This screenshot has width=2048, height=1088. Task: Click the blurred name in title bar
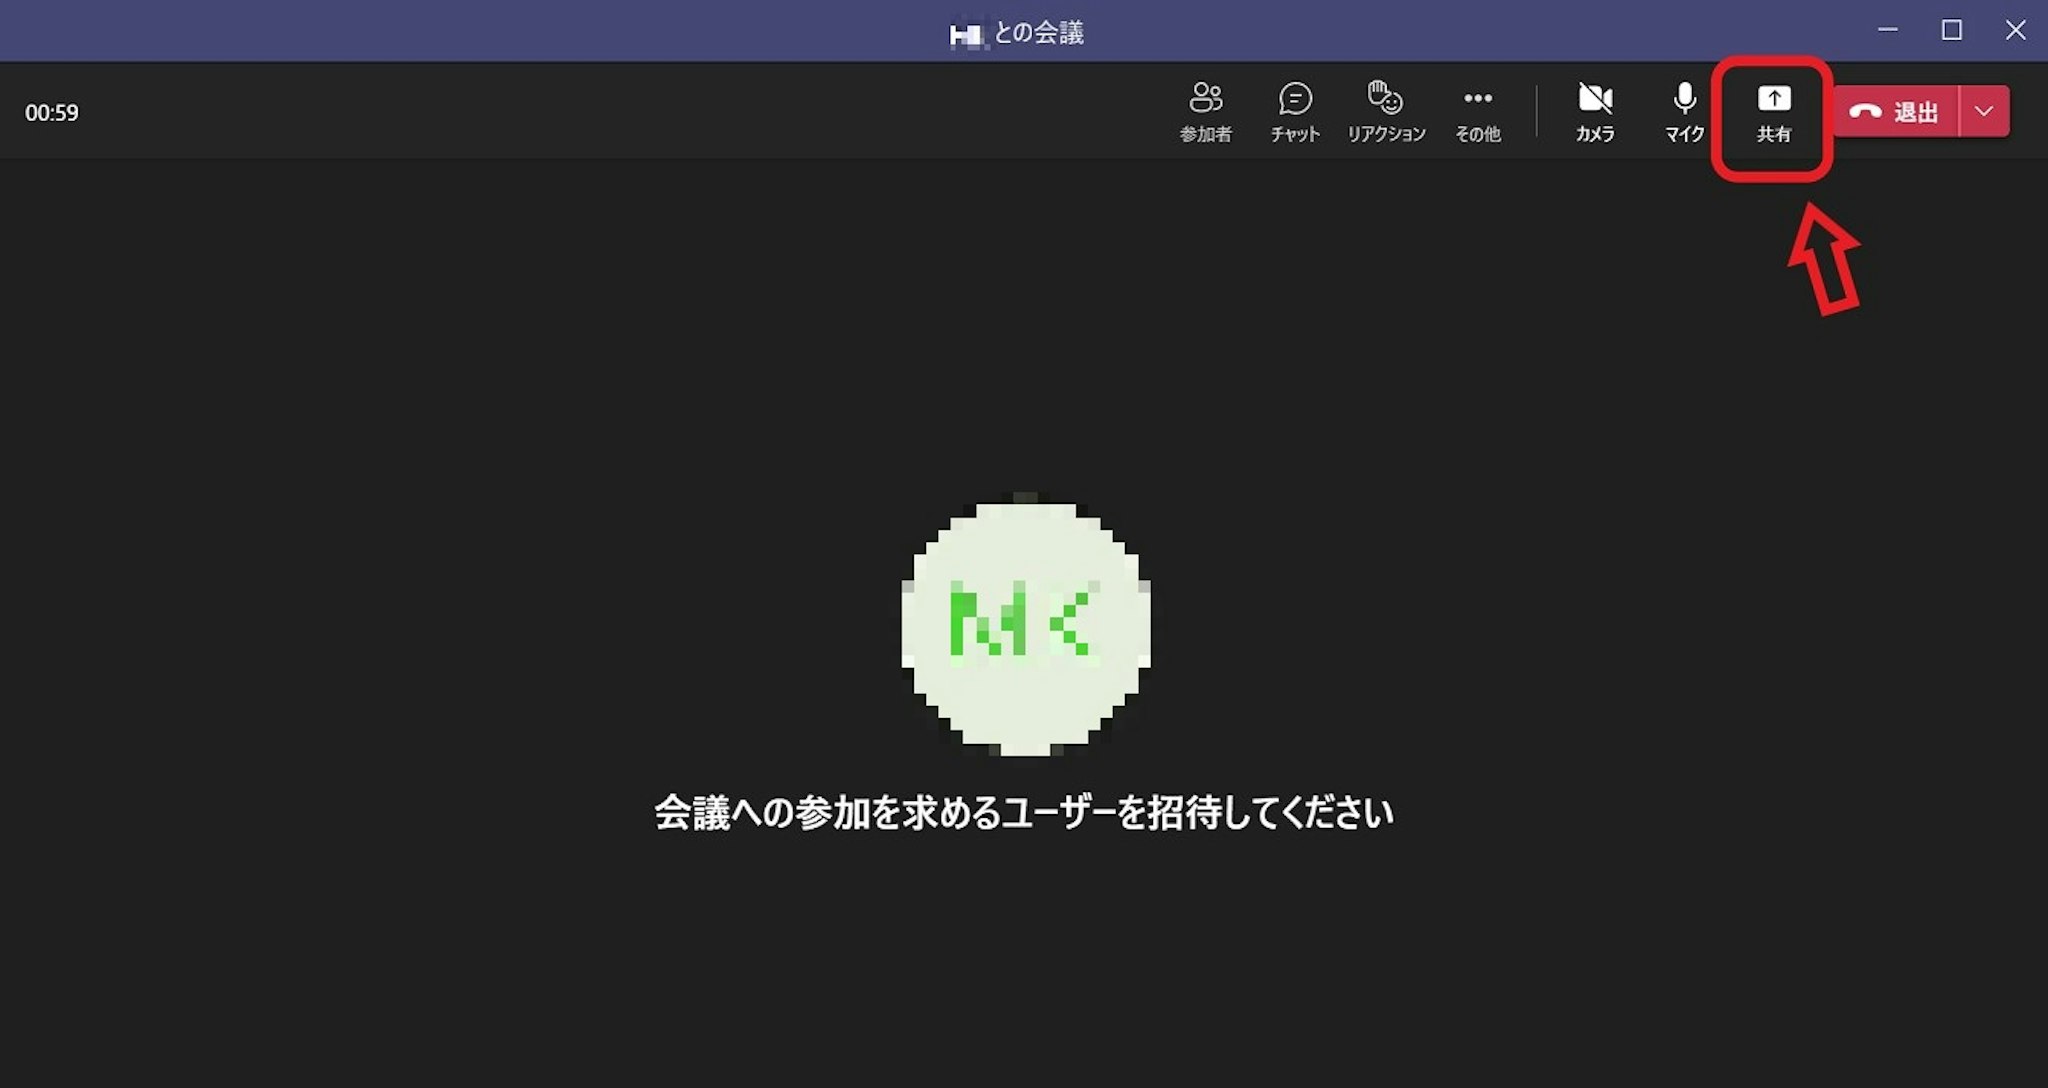pos(966,35)
